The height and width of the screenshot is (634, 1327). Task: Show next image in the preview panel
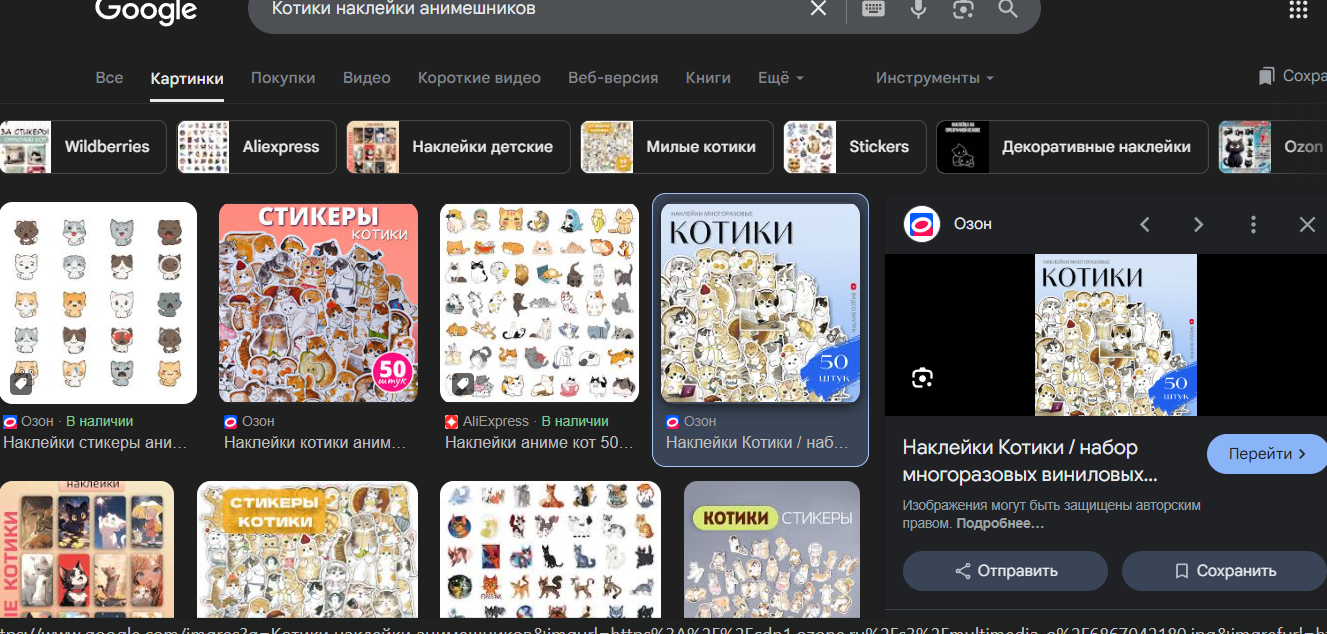point(1198,224)
